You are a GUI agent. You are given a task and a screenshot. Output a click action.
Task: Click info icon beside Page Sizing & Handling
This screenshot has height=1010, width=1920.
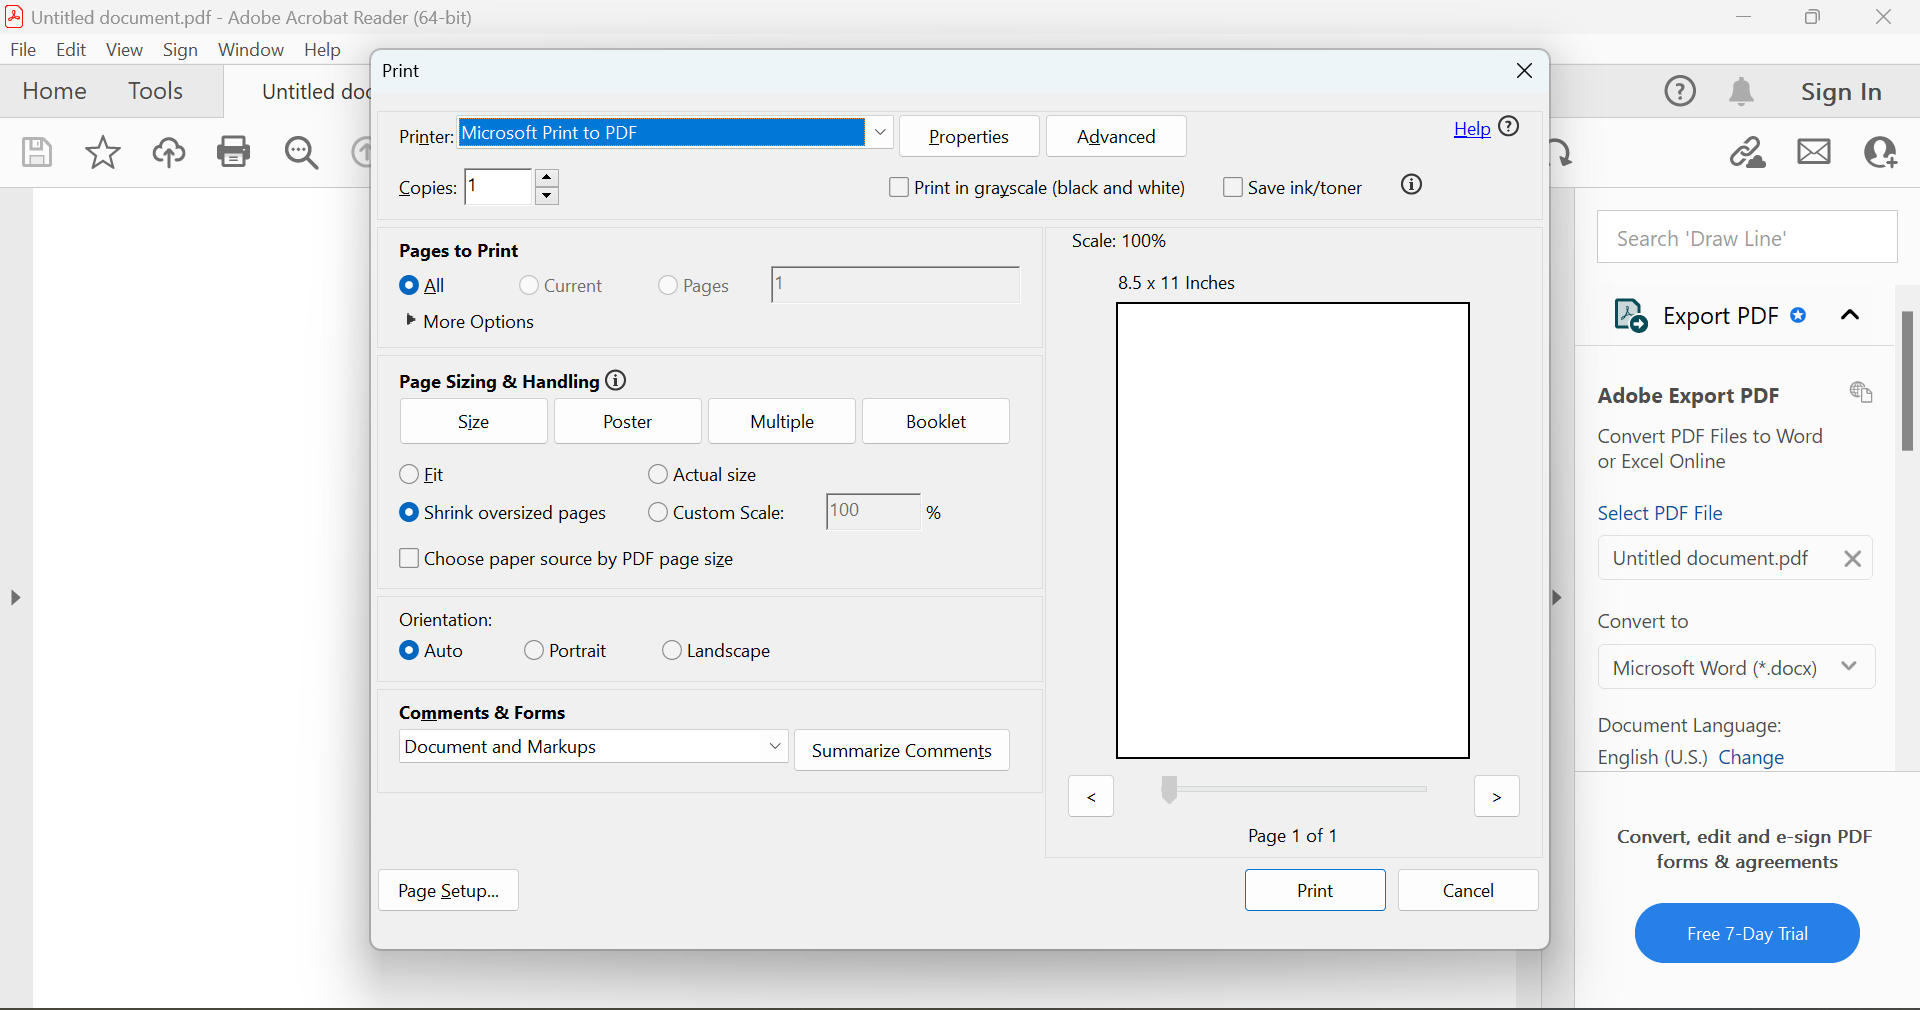[616, 380]
